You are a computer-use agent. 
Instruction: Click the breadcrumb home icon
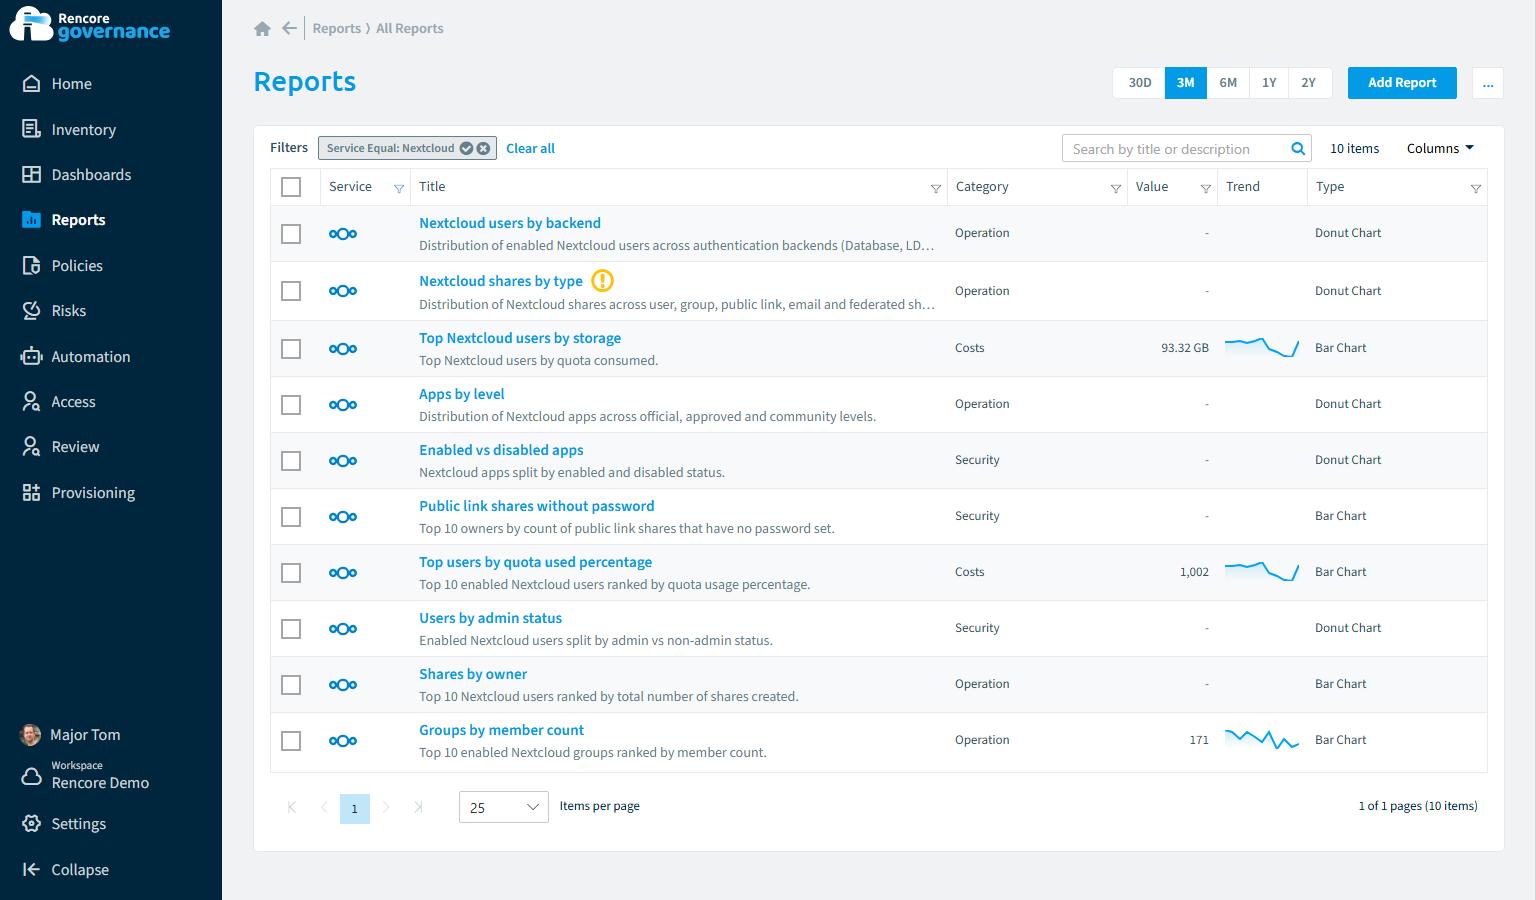click(x=262, y=29)
